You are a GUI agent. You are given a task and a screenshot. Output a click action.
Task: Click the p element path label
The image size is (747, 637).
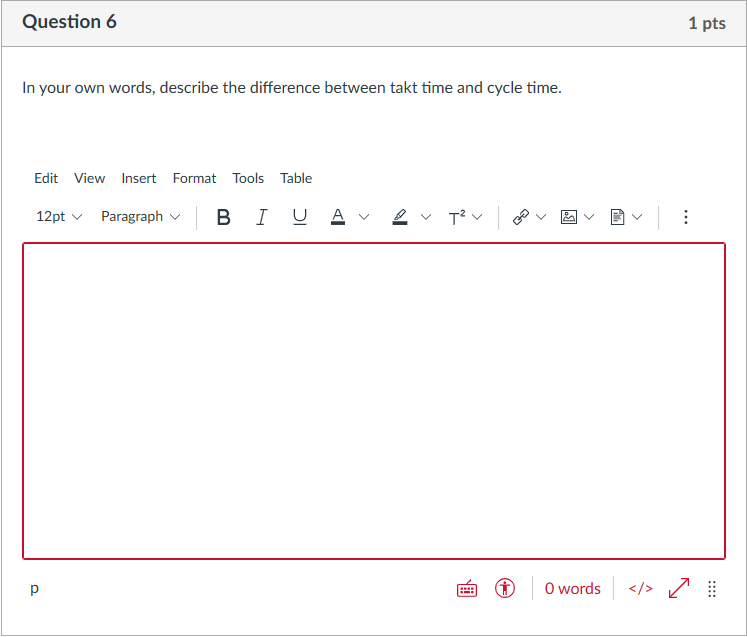click(34, 589)
